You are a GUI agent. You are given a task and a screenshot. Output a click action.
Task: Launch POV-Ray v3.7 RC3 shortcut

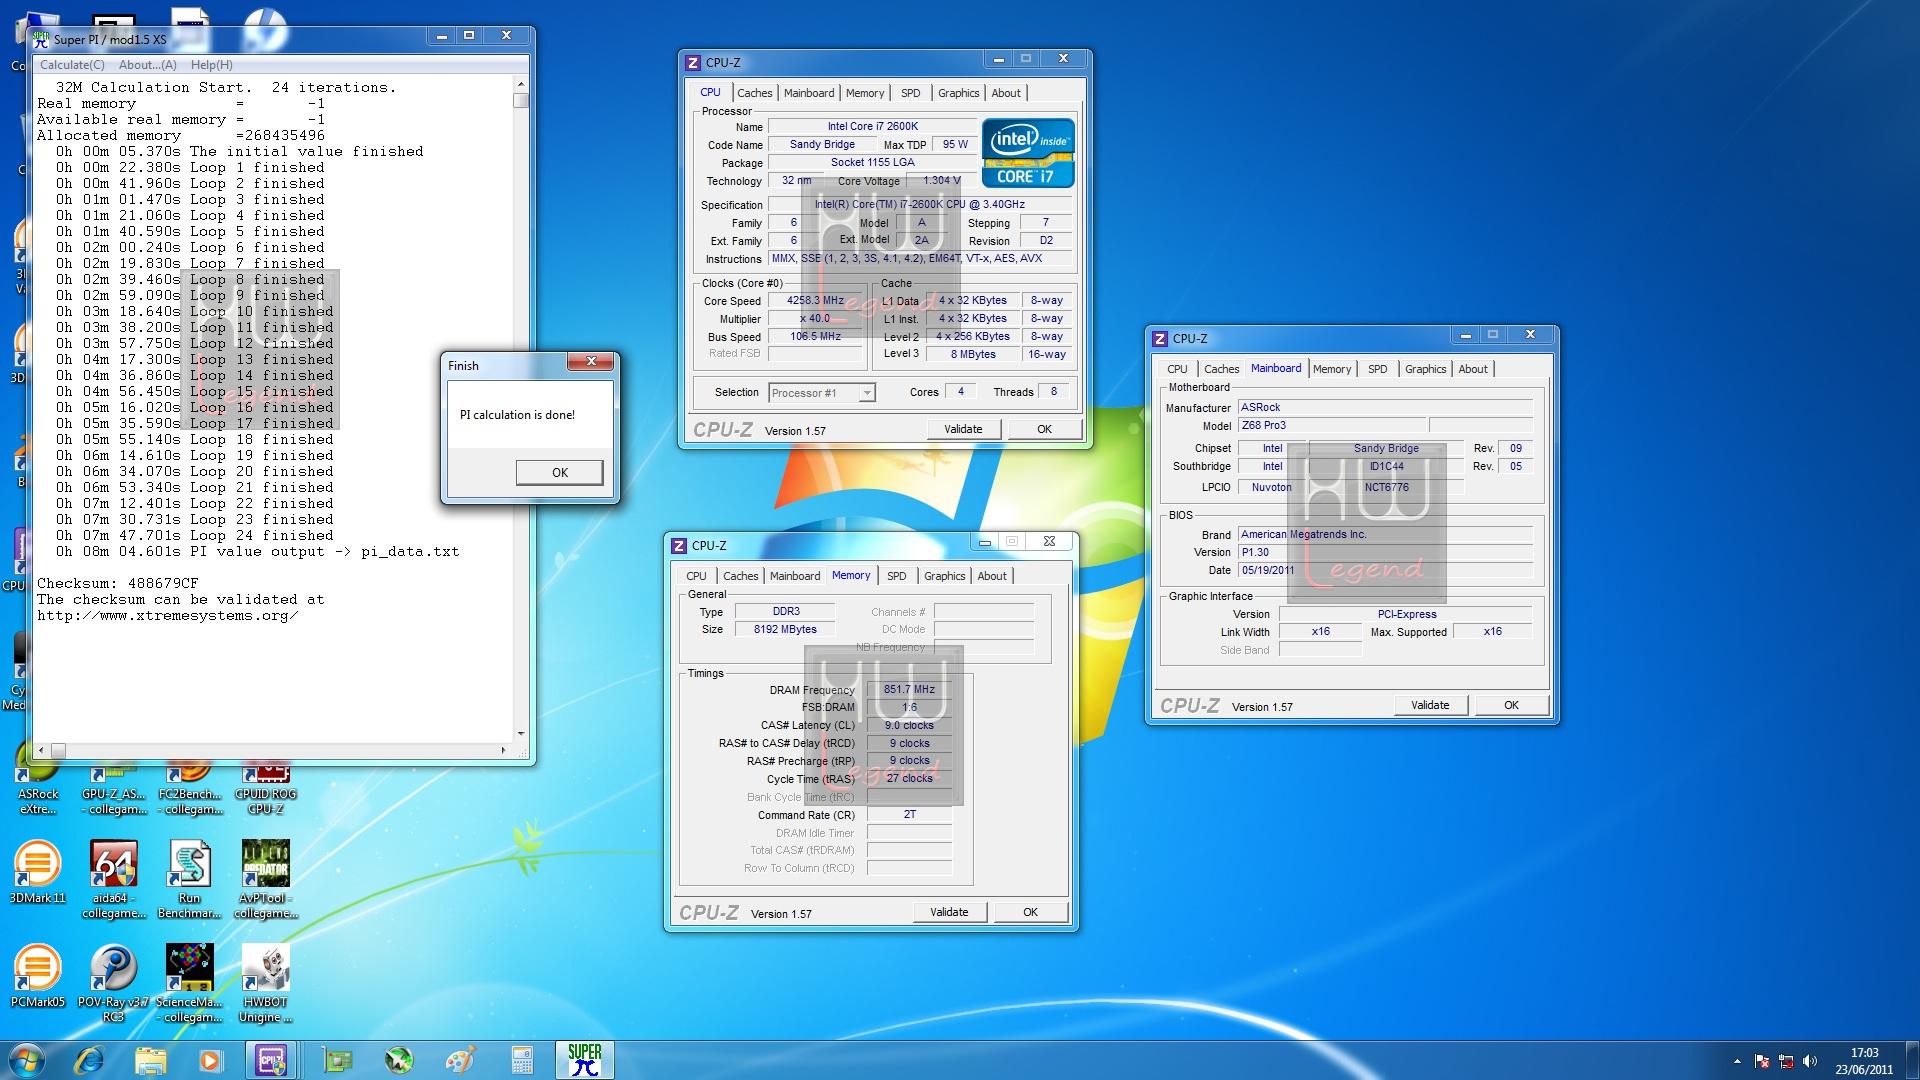tap(113, 983)
